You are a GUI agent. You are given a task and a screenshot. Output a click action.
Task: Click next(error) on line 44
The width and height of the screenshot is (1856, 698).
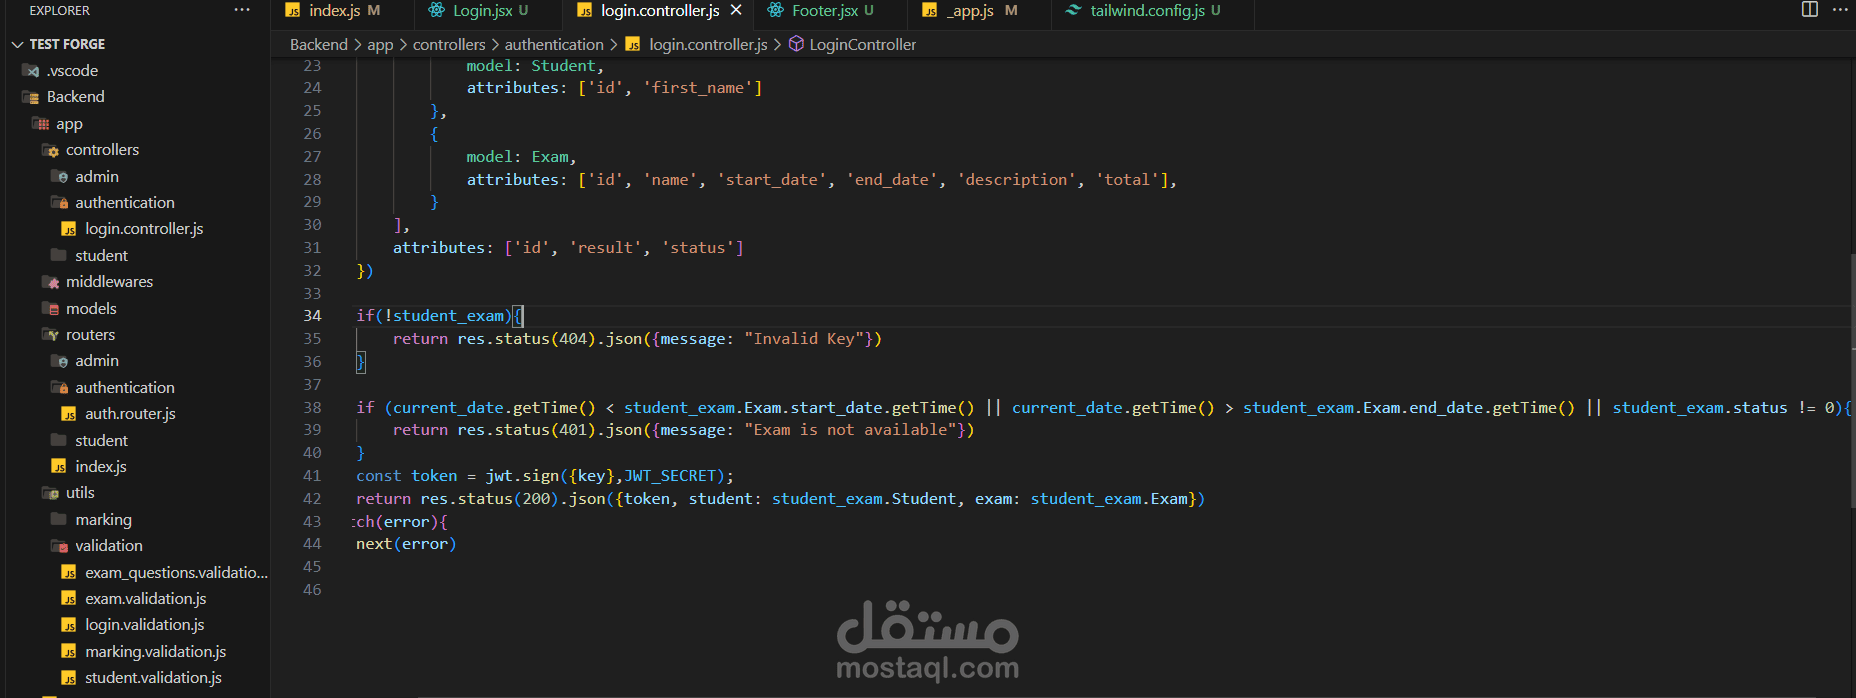(x=406, y=544)
